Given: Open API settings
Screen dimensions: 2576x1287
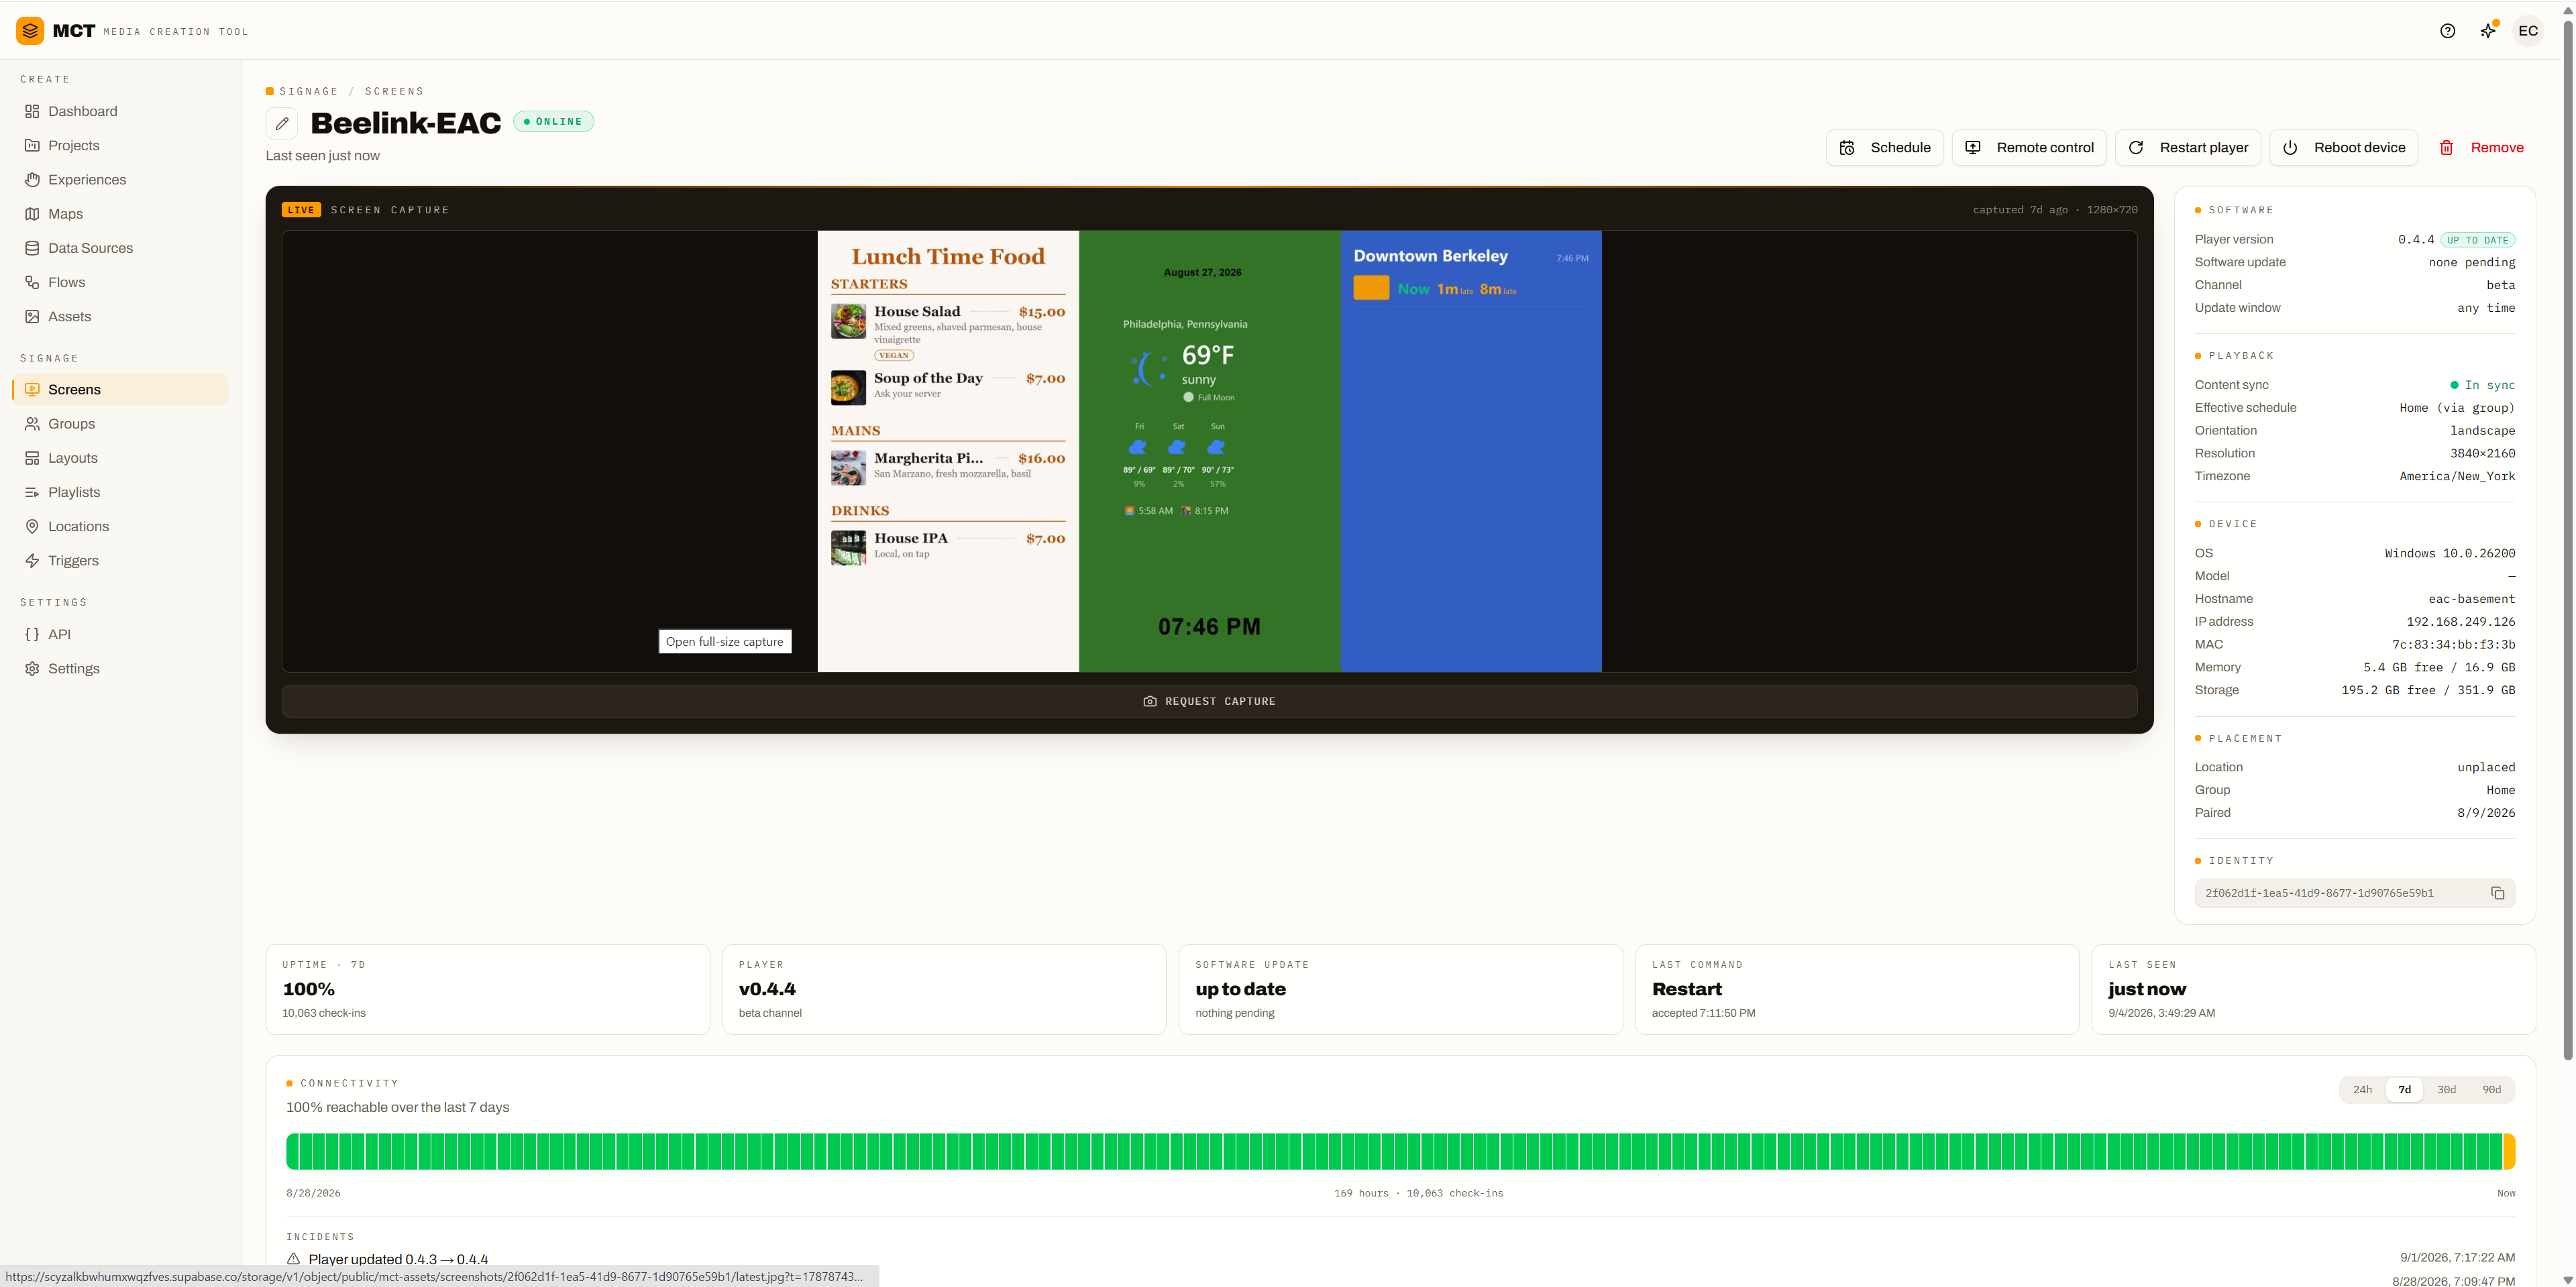Looking at the screenshot, I should click(120, 634).
